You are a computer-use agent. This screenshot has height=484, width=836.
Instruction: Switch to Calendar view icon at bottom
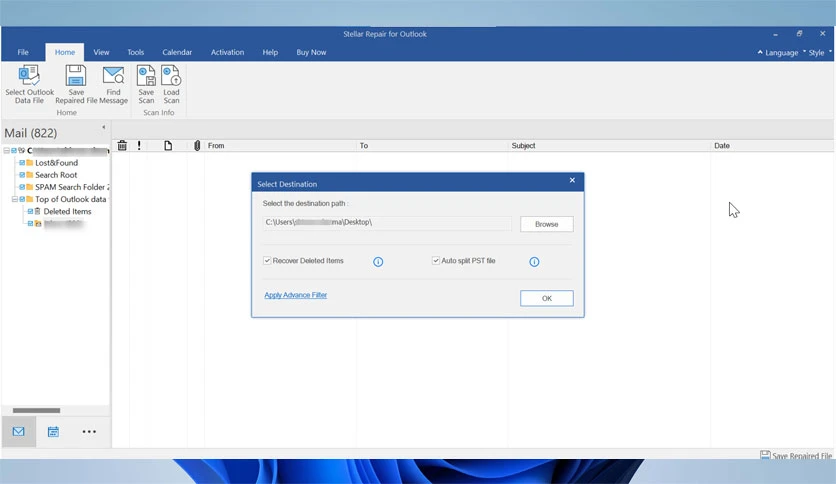pyautogui.click(x=53, y=432)
